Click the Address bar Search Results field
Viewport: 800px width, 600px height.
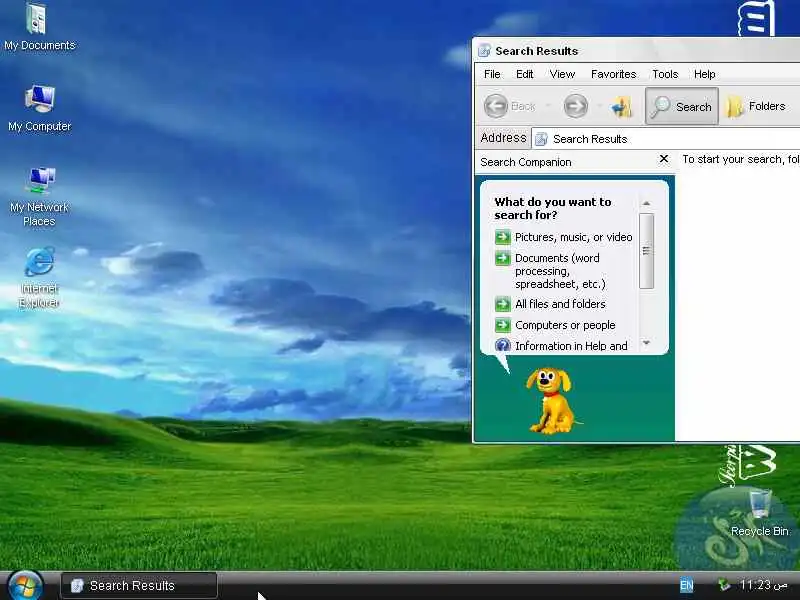[x=665, y=139]
